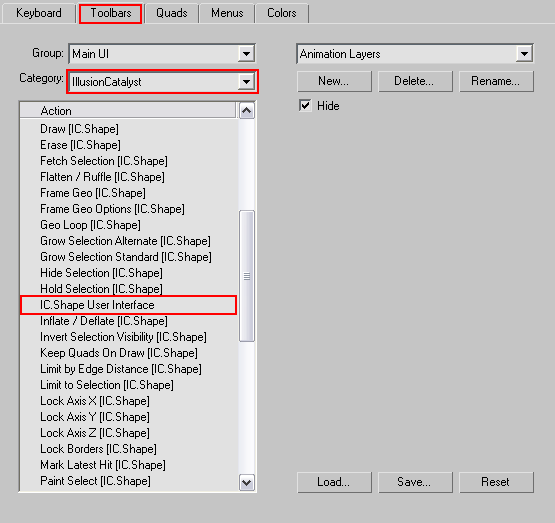Switch to the Toolbars tab
This screenshot has height=523, width=555.
[x=110, y=14]
